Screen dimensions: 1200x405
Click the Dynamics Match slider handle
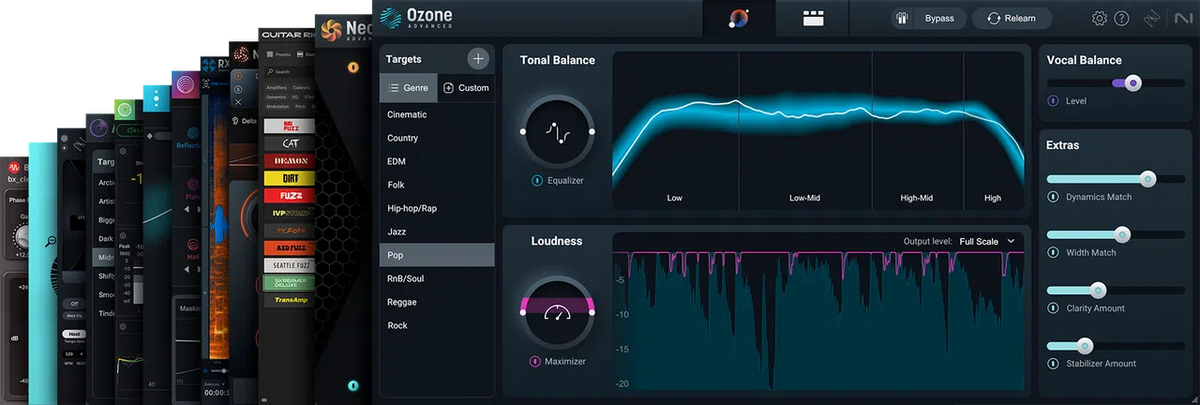click(x=1147, y=179)
